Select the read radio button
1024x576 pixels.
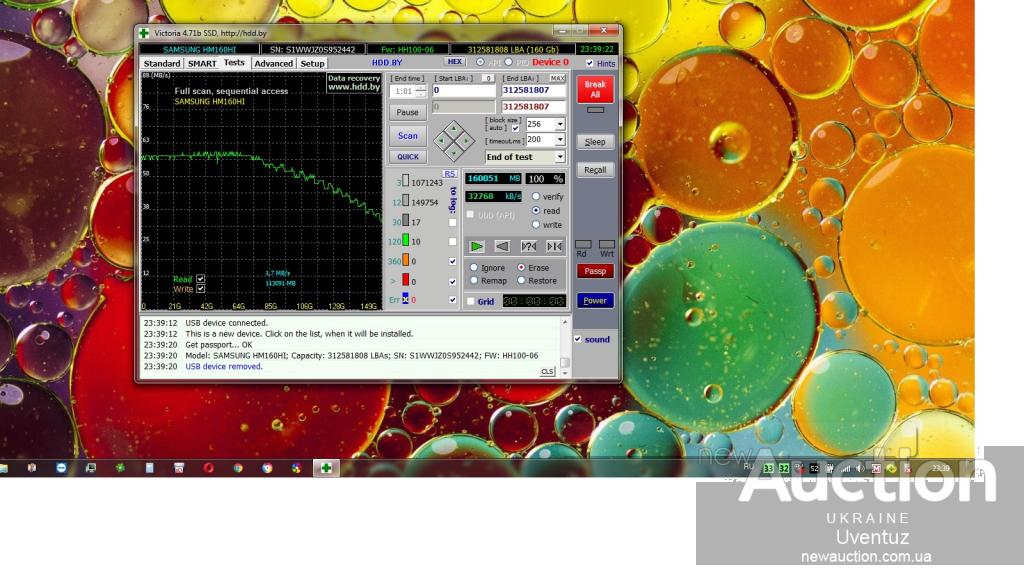click(x=536, y=210)
